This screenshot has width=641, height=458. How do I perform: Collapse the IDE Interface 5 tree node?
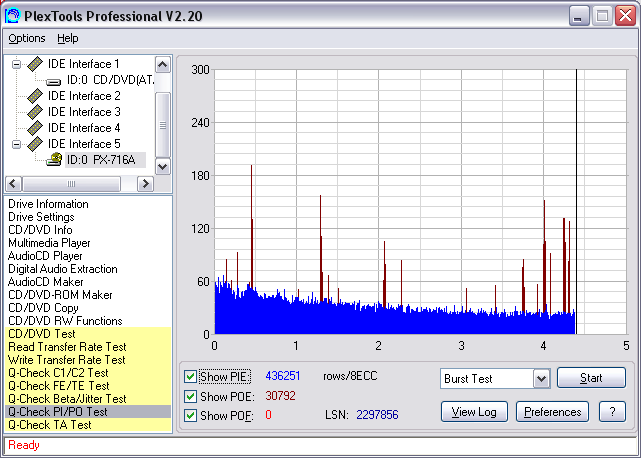click(16, 144)
